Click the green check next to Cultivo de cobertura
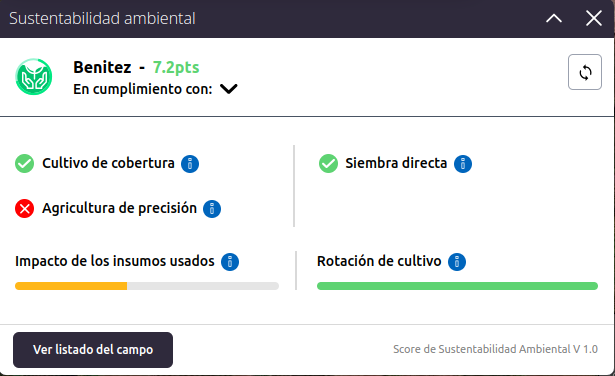The height and width of the screenshot is (376, 615). click(24, 163)
